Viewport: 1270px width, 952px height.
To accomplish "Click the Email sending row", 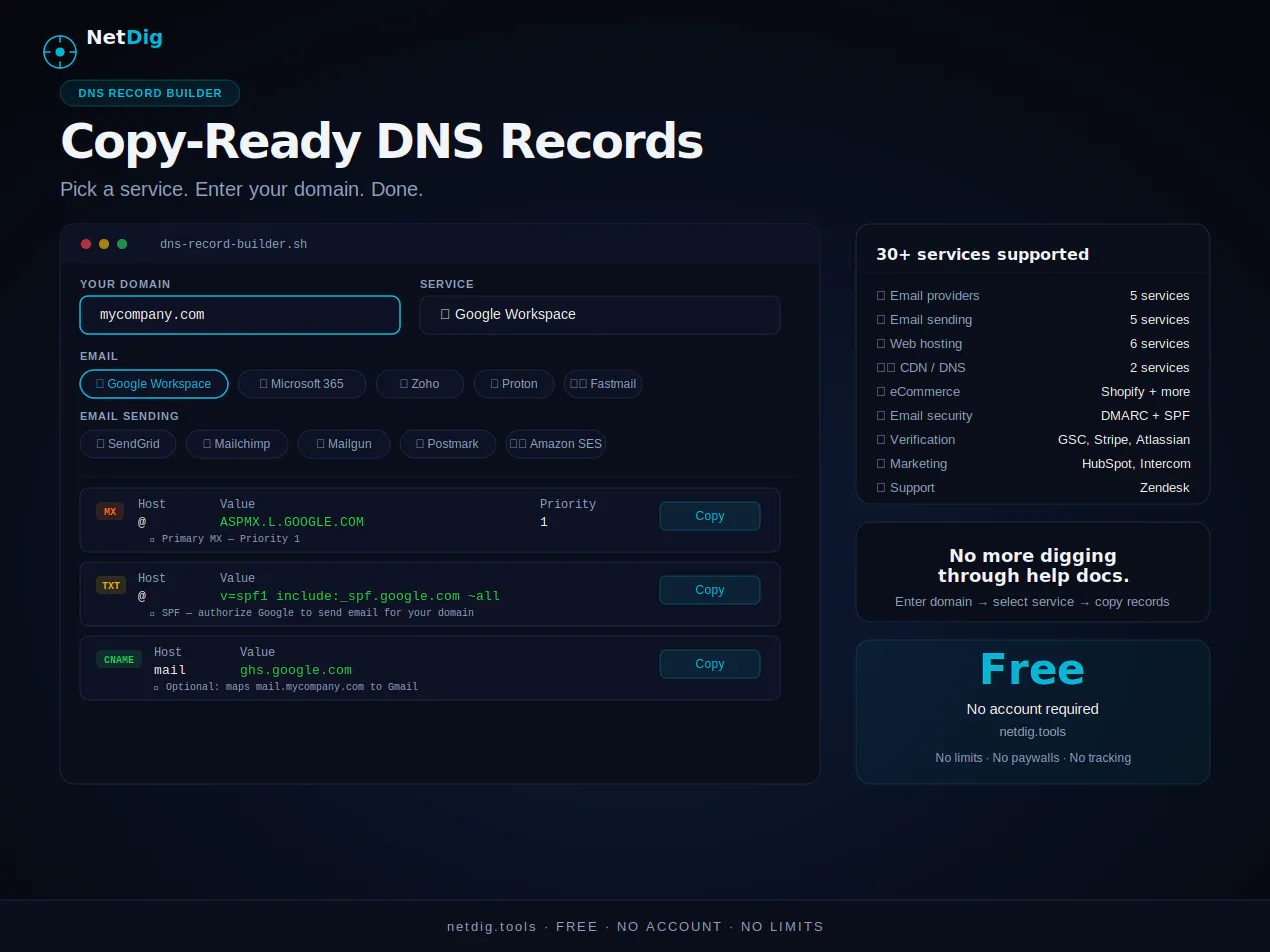I will 1033,320.
